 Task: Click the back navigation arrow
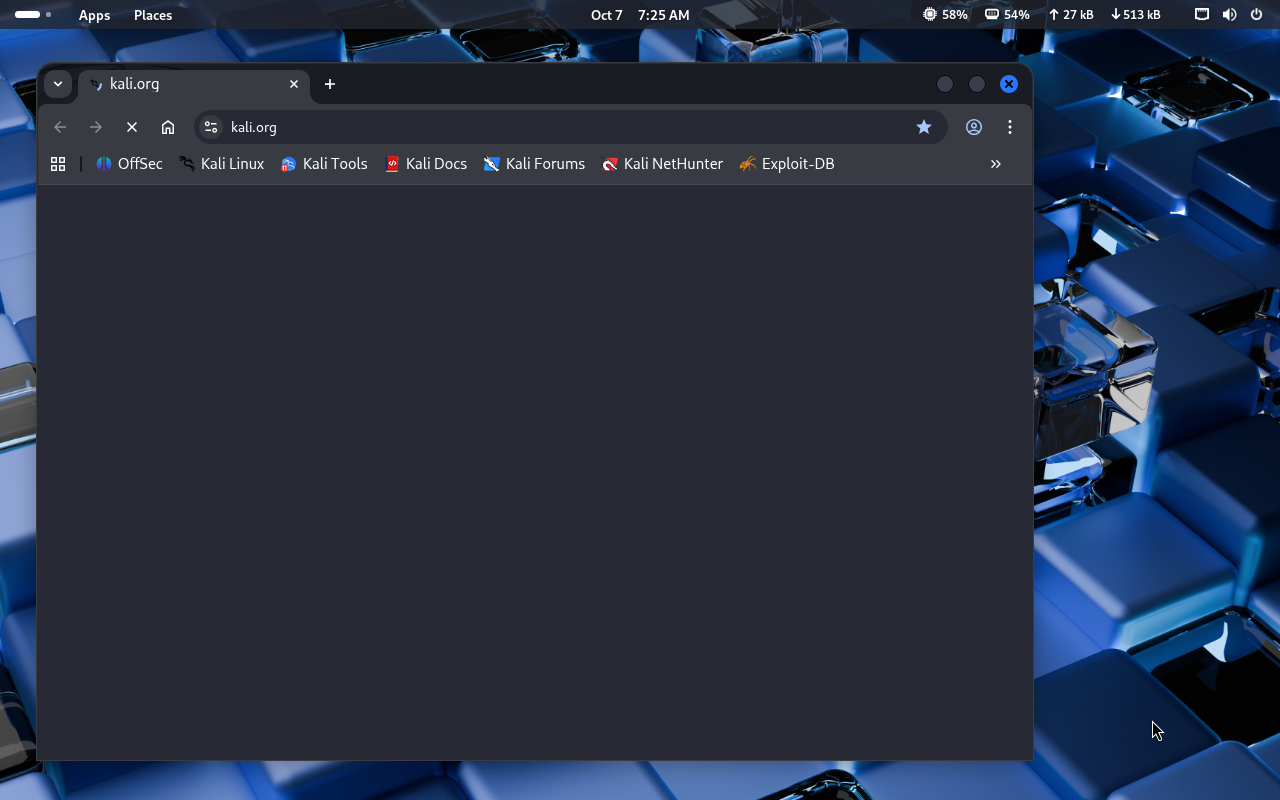click(x=60, y=127)
